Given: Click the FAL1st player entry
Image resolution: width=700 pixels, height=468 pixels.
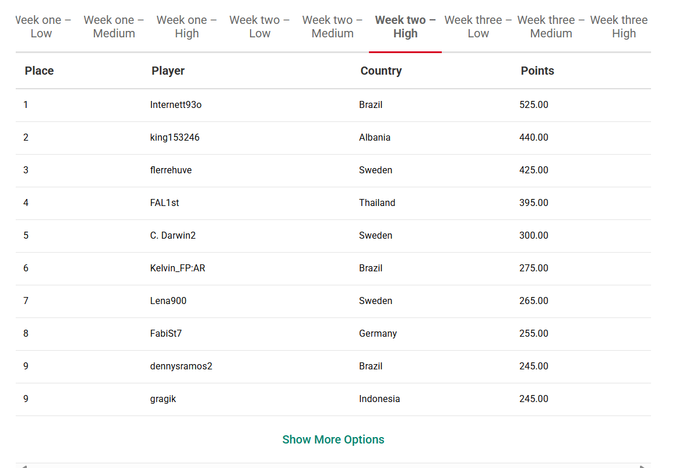Looking at the screenshot, I should tap(164, 203).
